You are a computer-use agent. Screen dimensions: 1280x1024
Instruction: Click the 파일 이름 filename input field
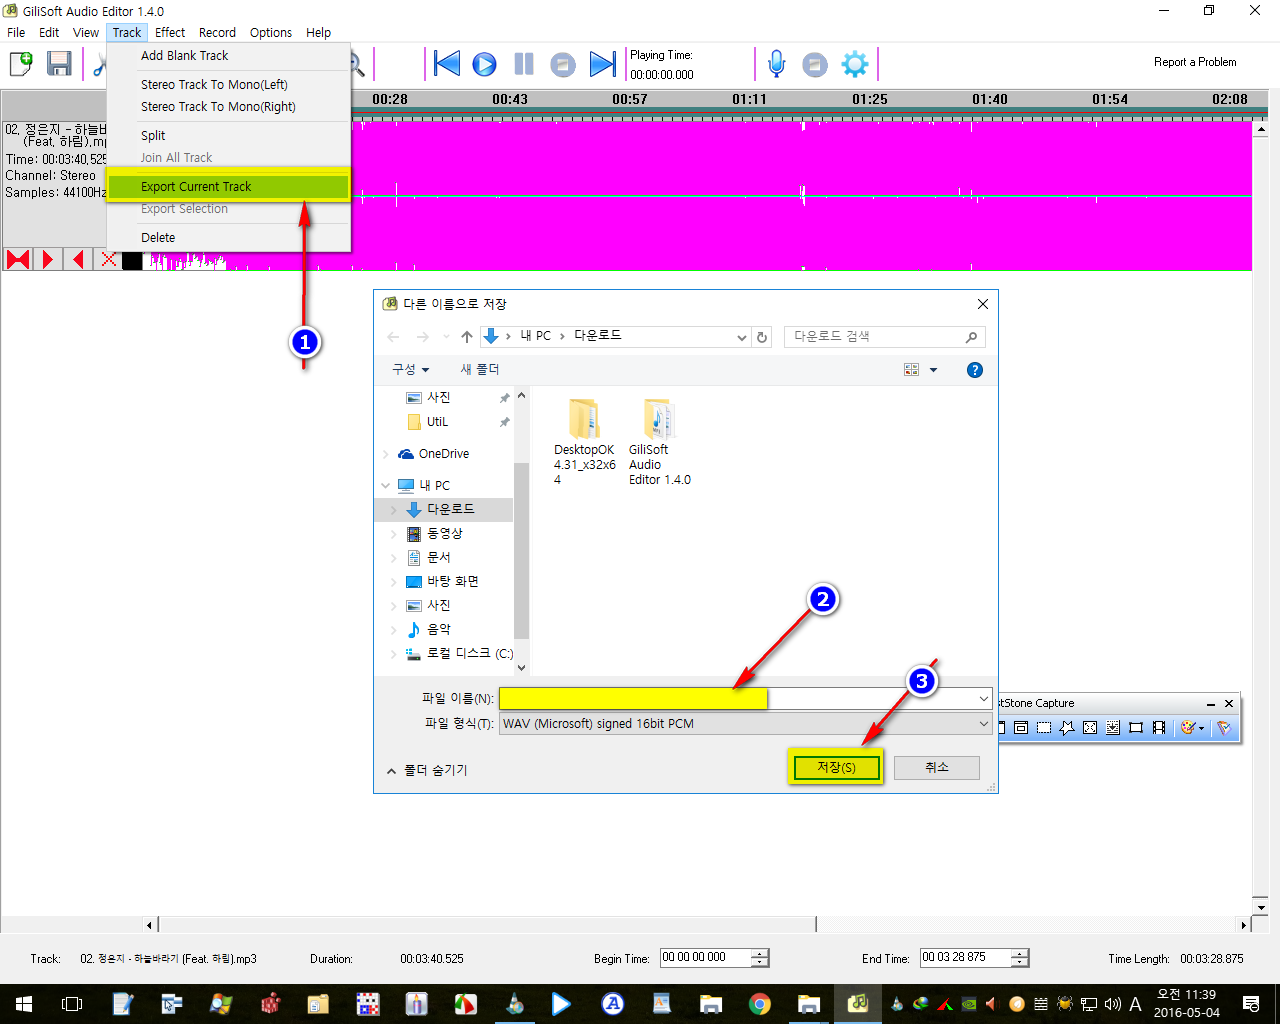(x=737, y=698)
